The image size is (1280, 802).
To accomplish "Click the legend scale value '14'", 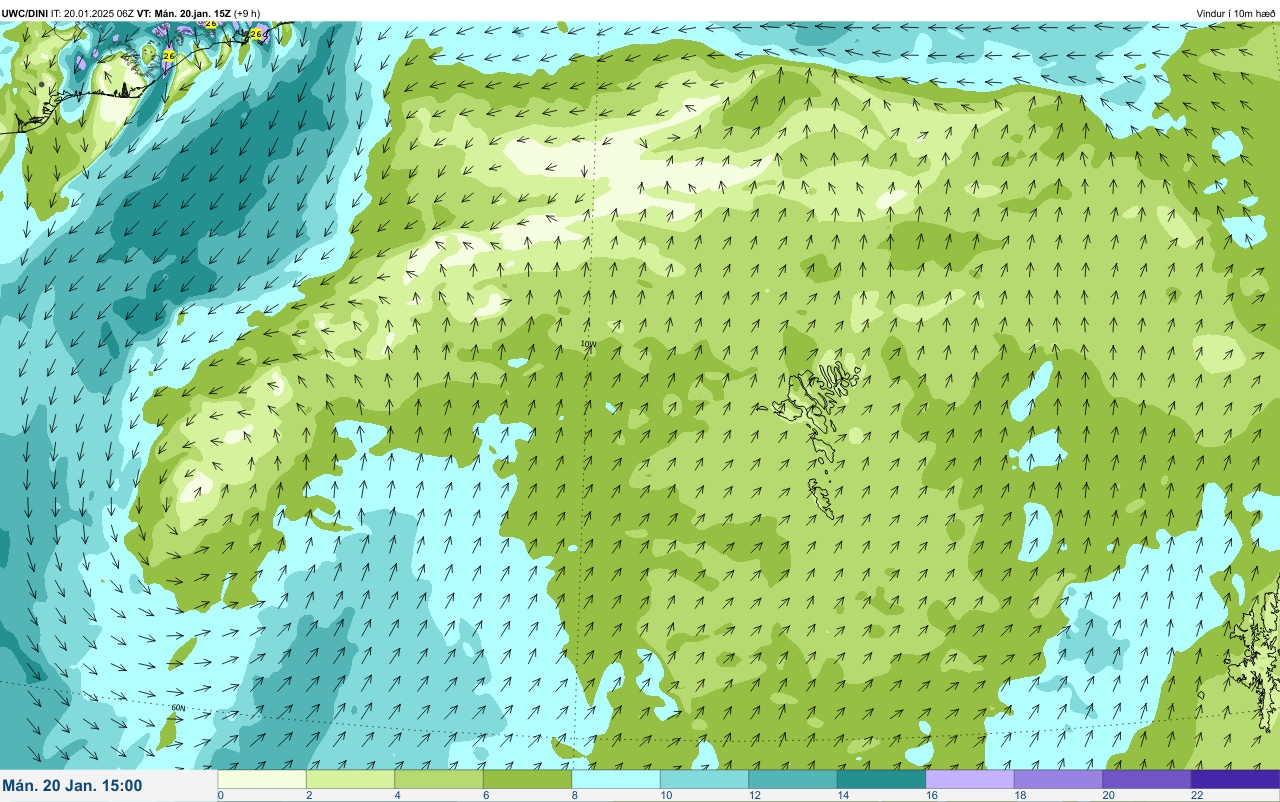I will pos(841,795).
